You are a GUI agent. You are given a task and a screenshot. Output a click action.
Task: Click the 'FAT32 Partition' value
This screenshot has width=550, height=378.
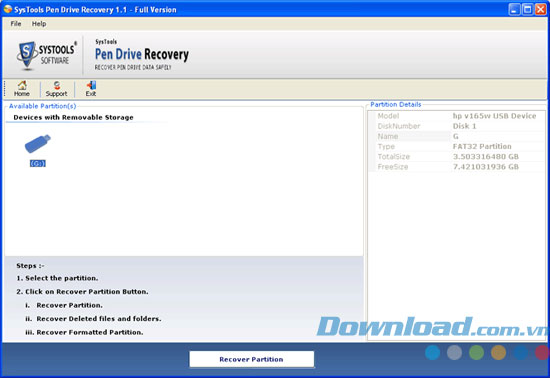482,146
